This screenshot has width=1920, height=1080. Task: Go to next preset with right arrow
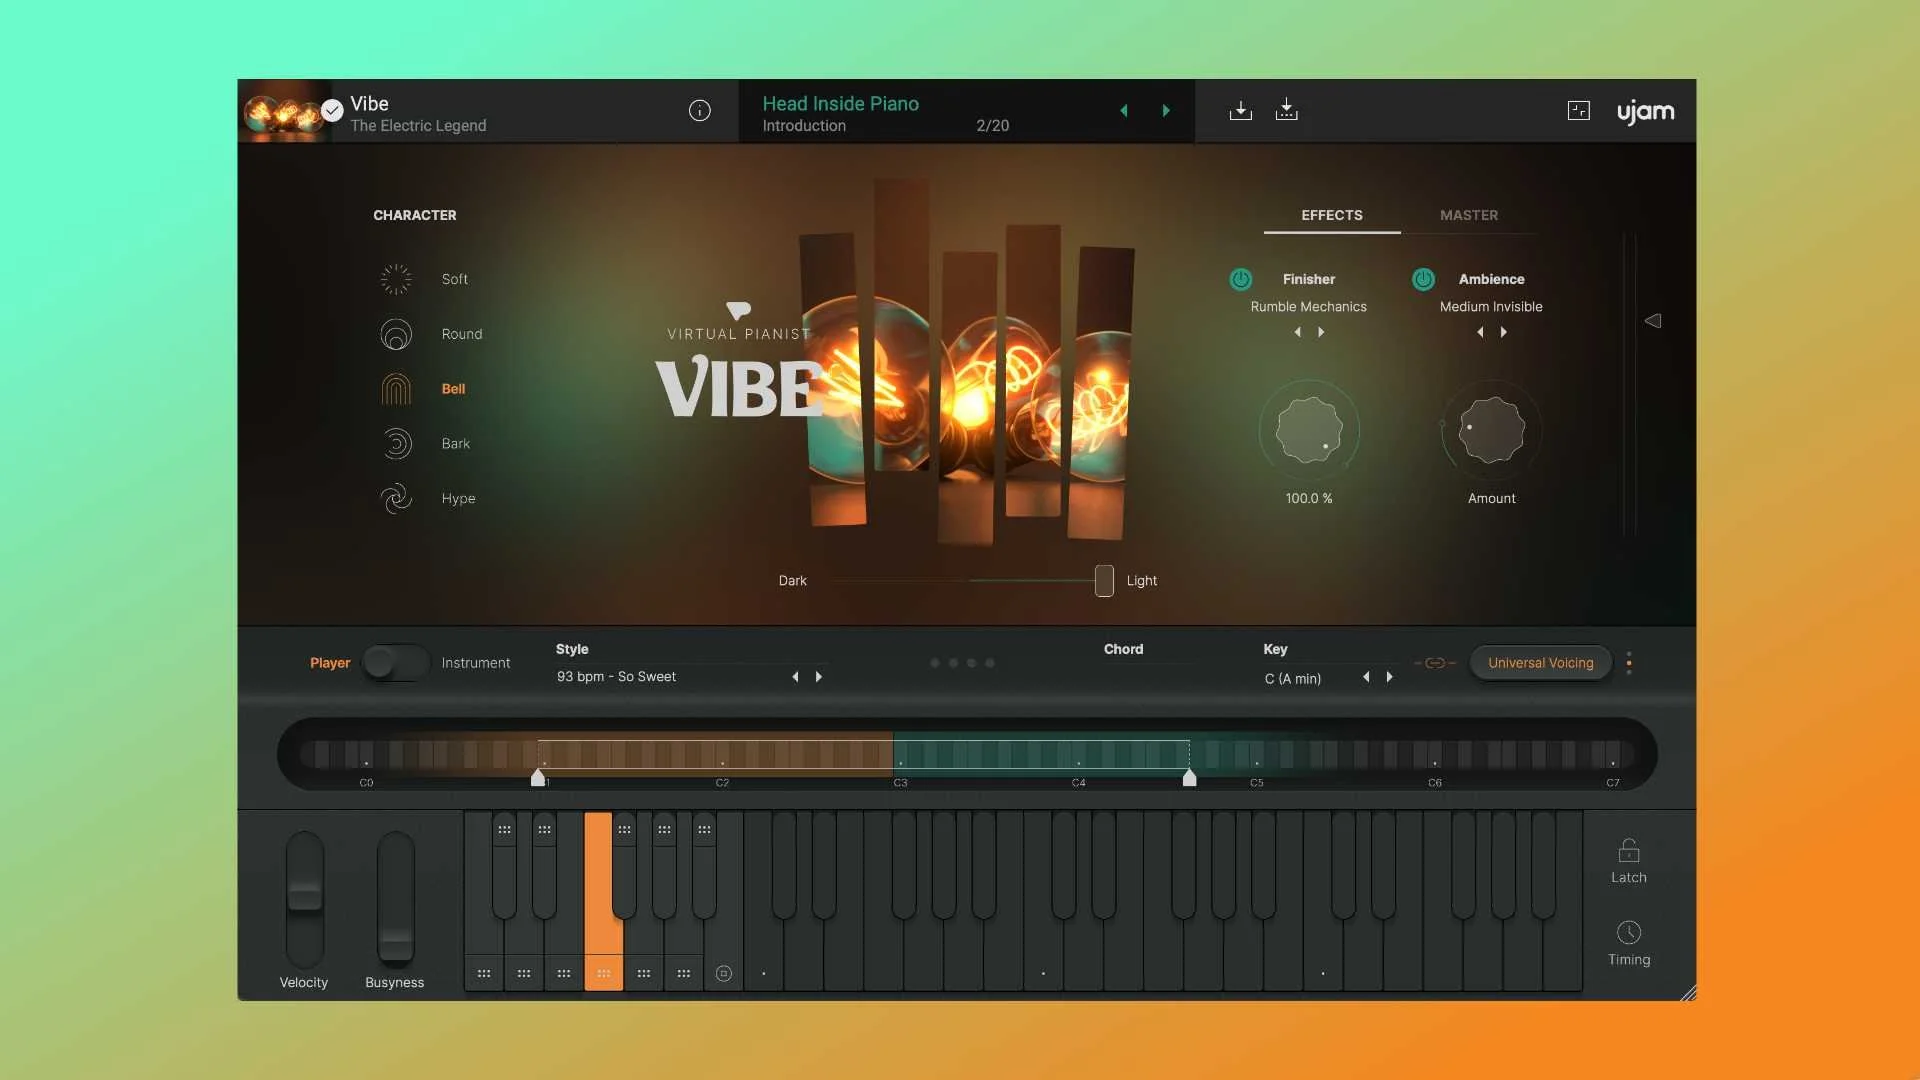coord(1166,111)
